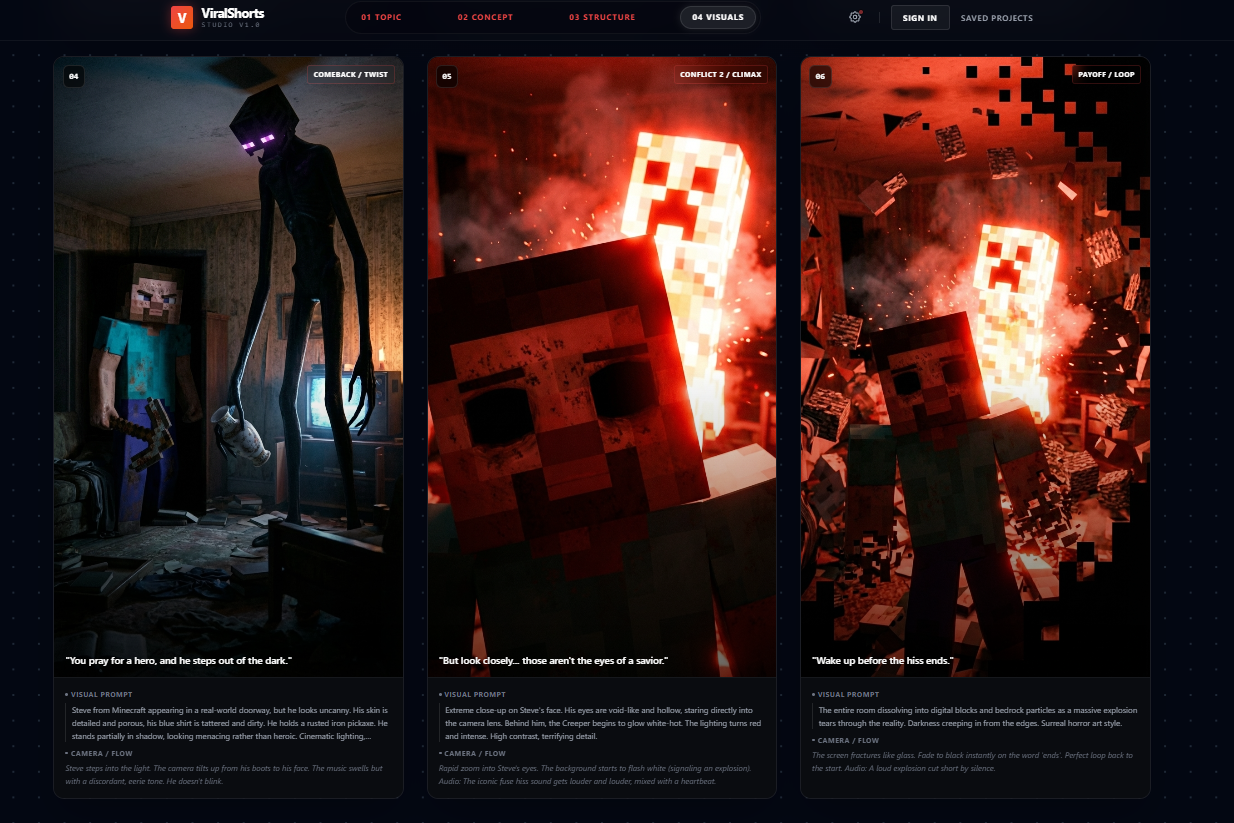Click the 05 scene number badge
1234x823 pixels.
click(447, 75)
